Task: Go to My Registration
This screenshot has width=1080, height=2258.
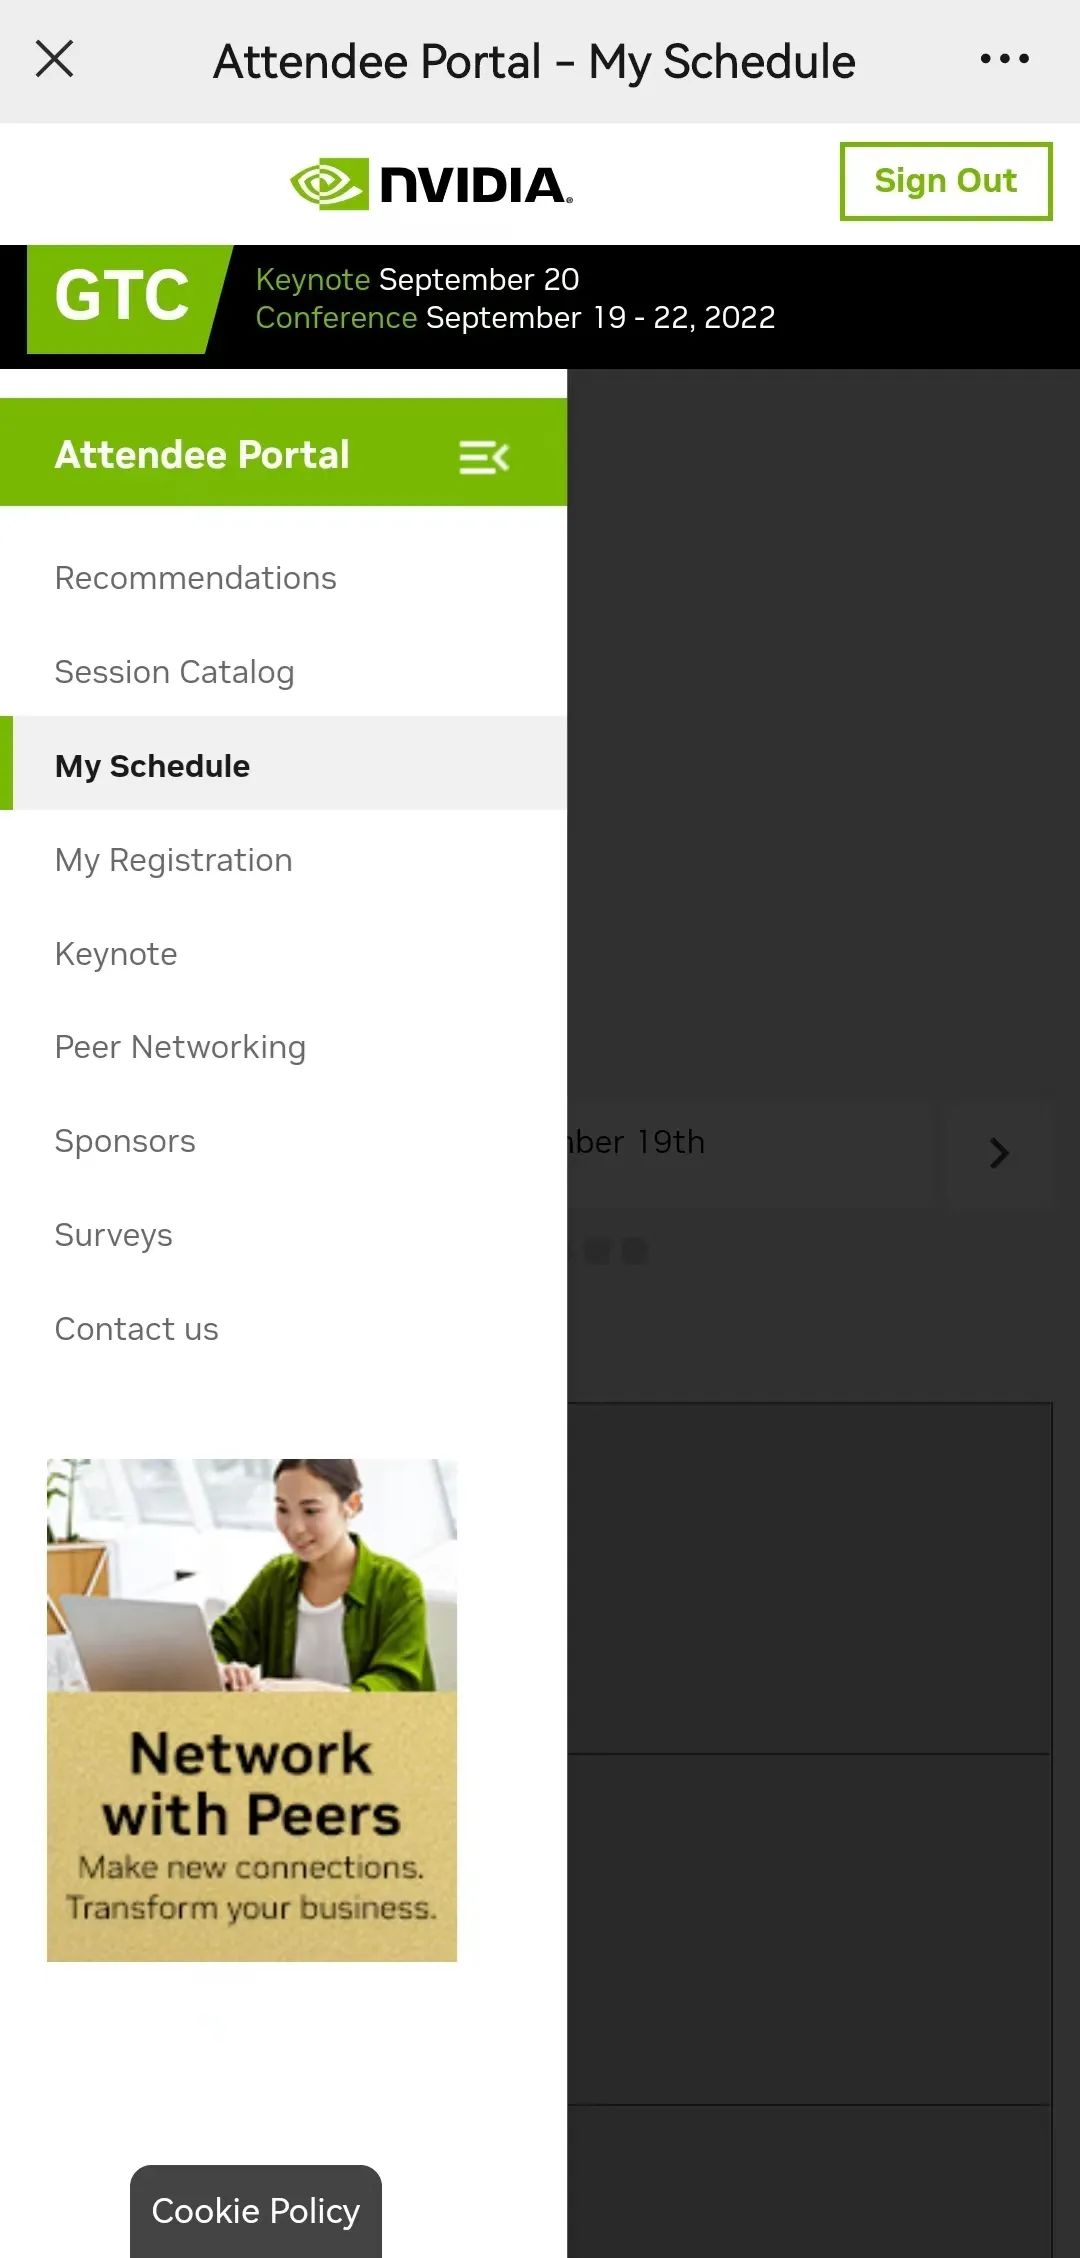Action: pos(173,860)
